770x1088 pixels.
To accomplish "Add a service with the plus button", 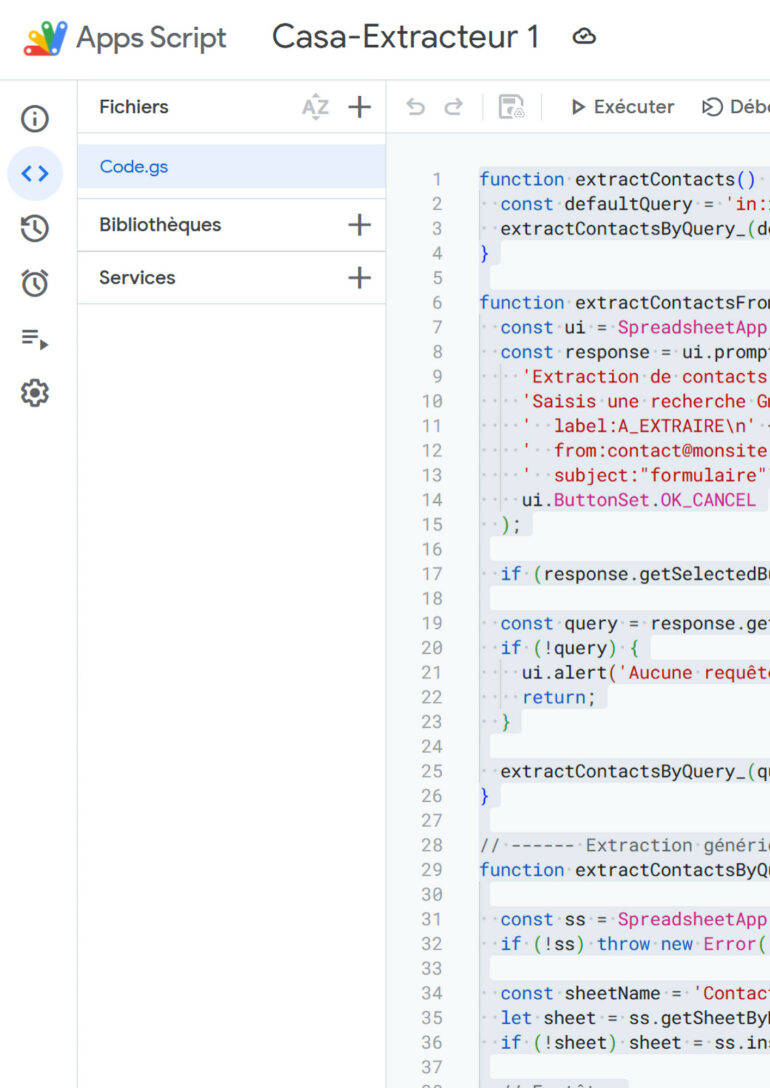I will pyautogui.click(x=359, y=278).
